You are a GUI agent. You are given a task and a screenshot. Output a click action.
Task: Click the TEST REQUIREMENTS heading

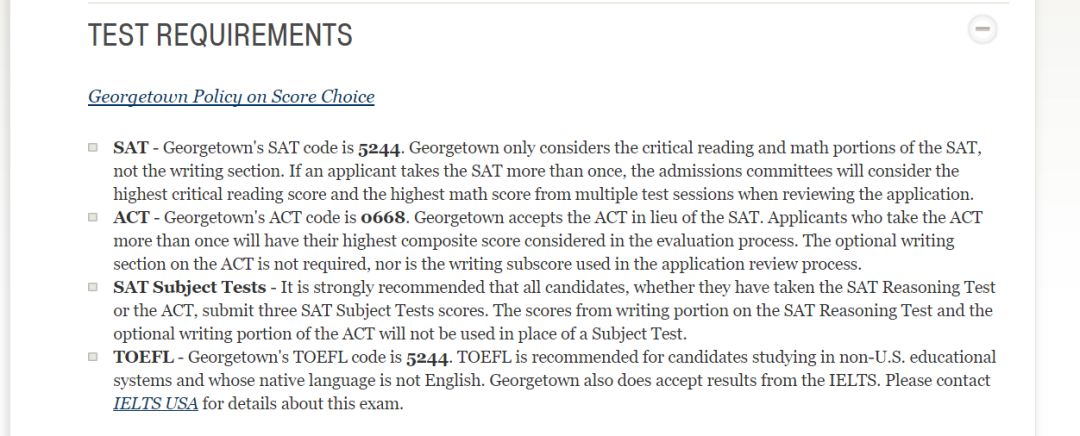(220, 34)
